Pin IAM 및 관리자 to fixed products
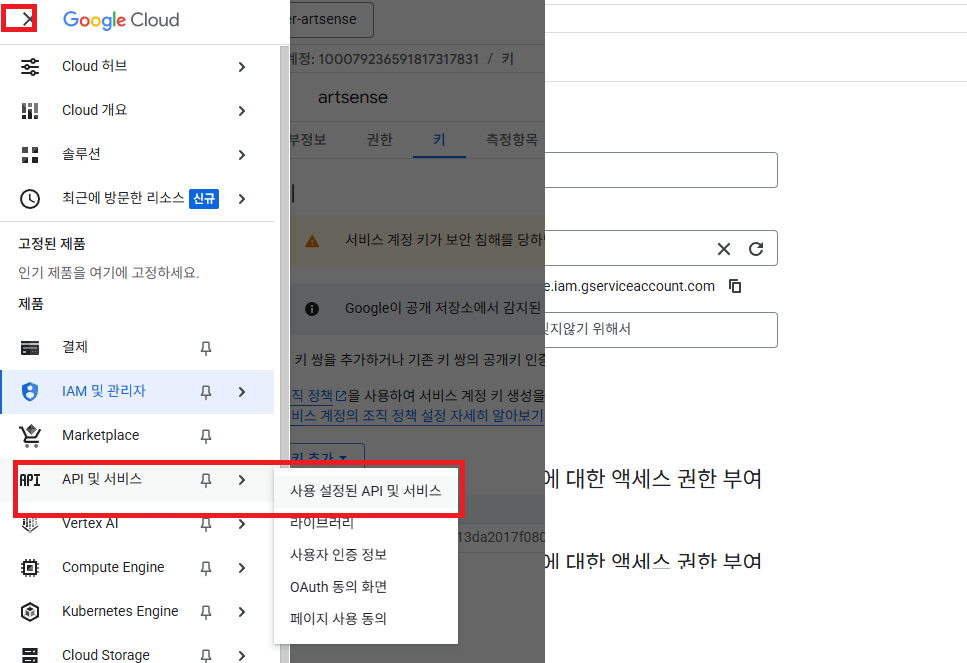Screen dimensions: 967x663 click(x=206, y=392)
